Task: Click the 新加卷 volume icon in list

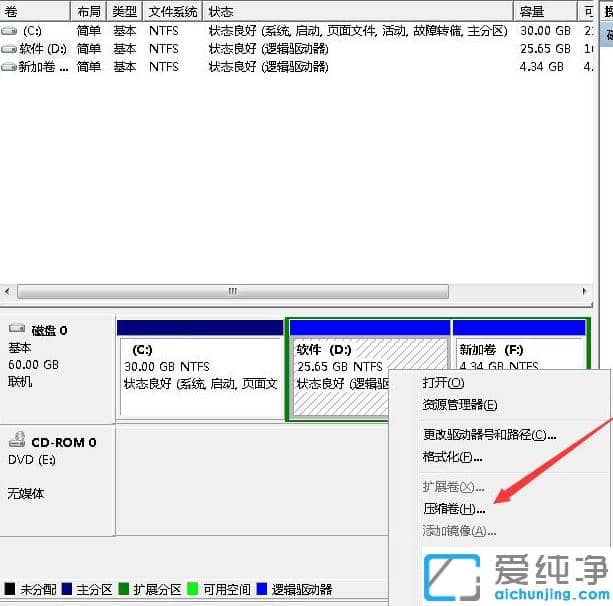Action: click(x=10, y=67)
